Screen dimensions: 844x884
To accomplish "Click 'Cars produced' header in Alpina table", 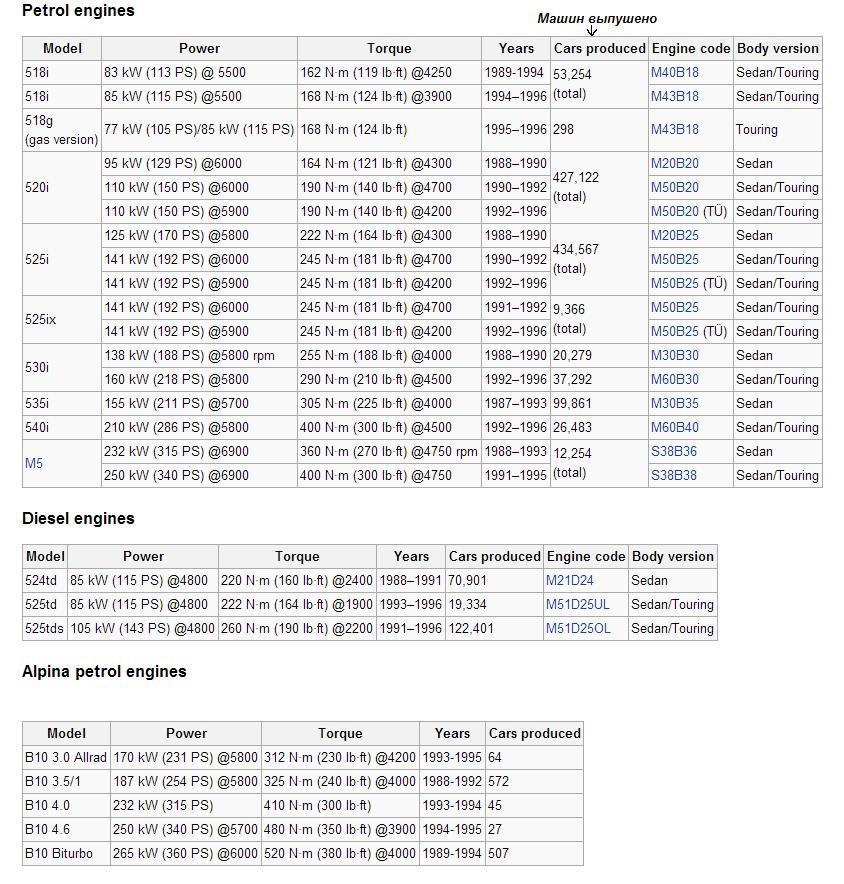I will (x=534, y=733).
